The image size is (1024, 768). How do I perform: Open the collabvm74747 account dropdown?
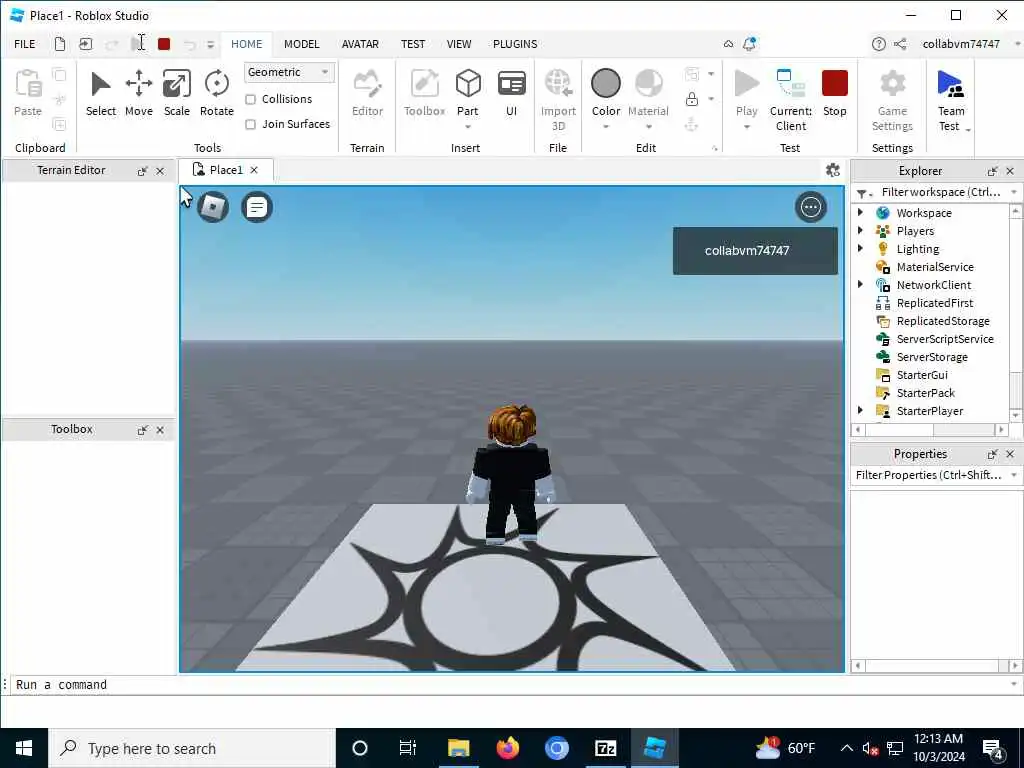(x=1017, y=44)
